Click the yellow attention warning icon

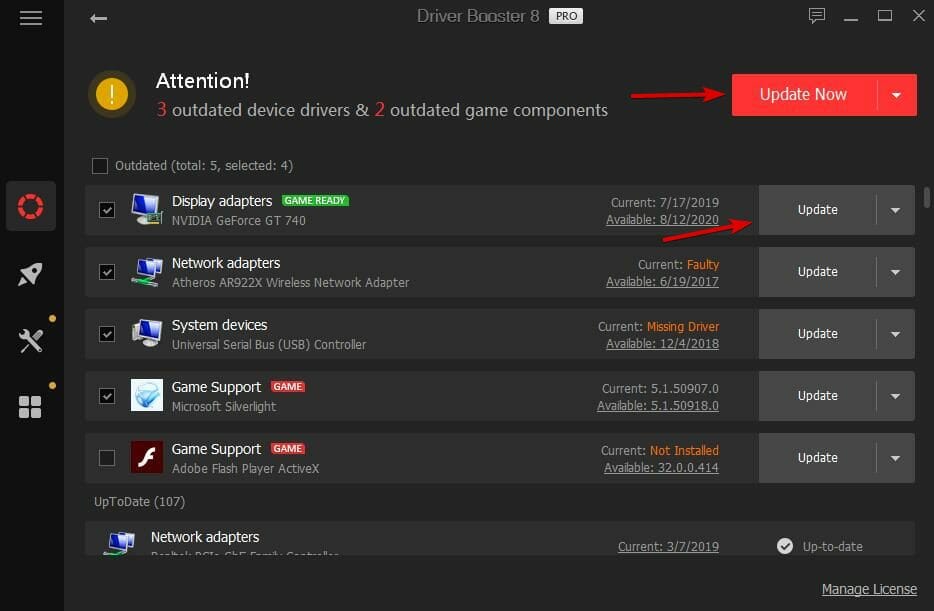pos(112,94)
